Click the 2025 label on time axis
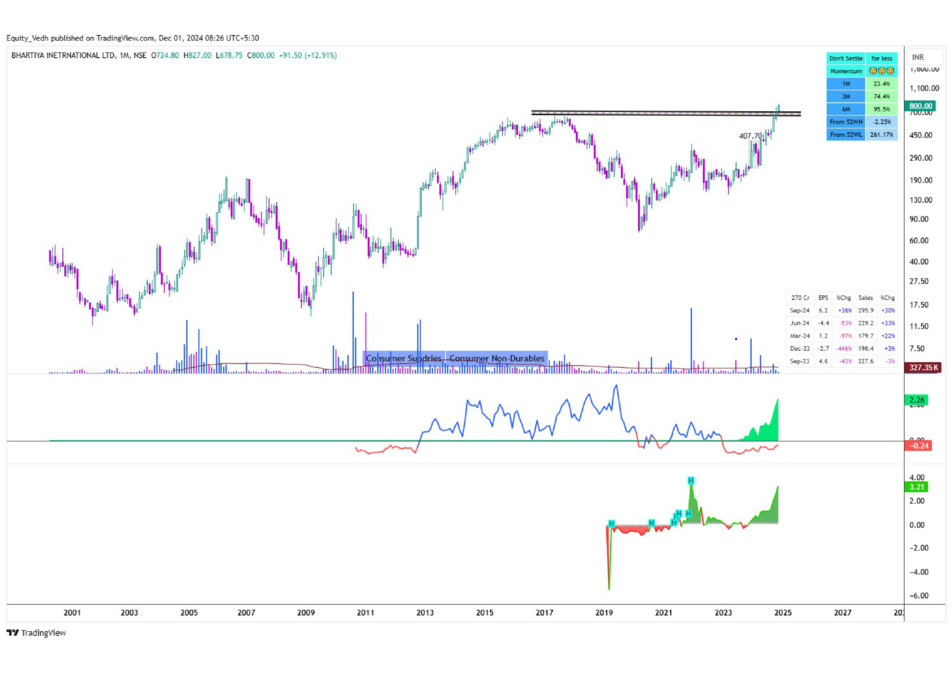952x673 pixels. click(783, 613)
